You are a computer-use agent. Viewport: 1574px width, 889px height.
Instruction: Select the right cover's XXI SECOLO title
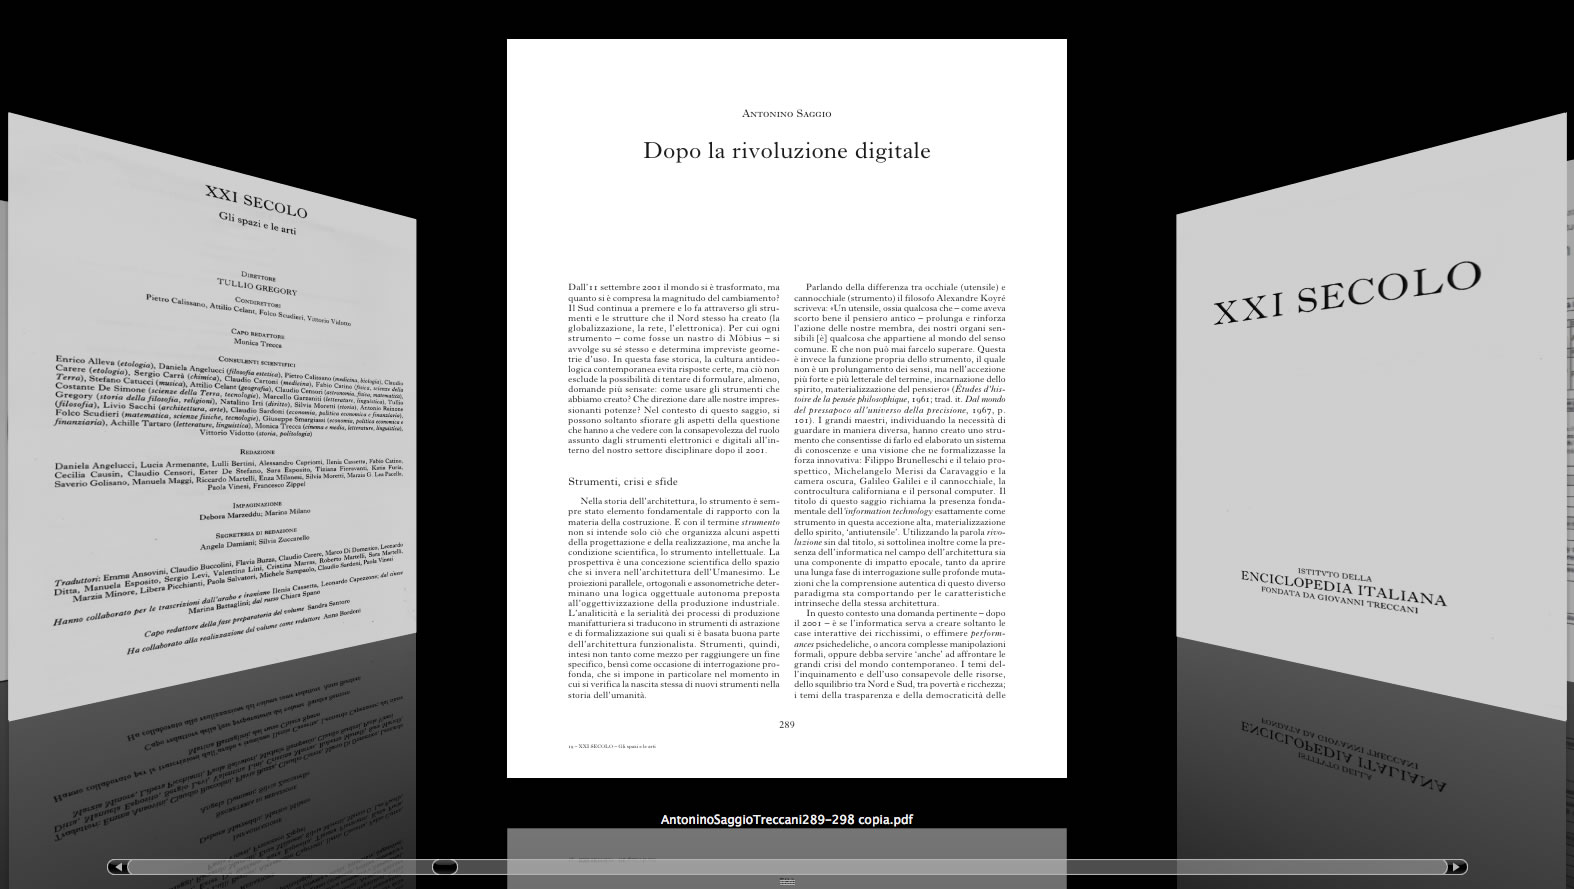click(x=1346, y=292)
